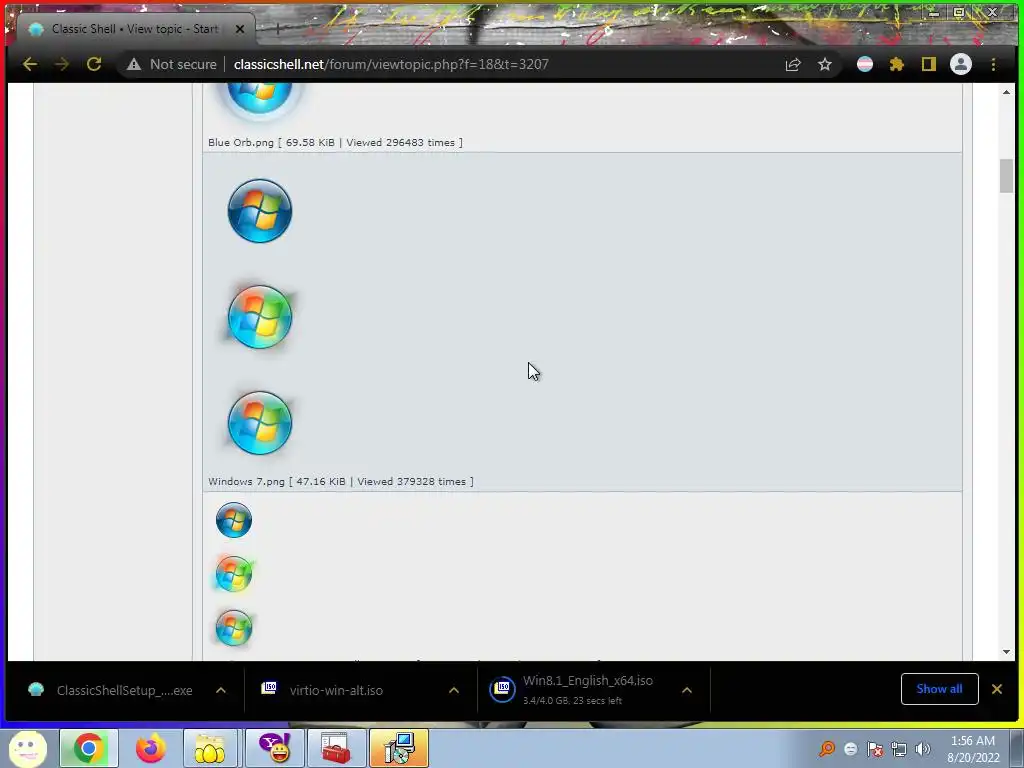Screen dimensions: 1024x768
Task: Click the orange search tray icon
Action: click(x=827, y=748)
